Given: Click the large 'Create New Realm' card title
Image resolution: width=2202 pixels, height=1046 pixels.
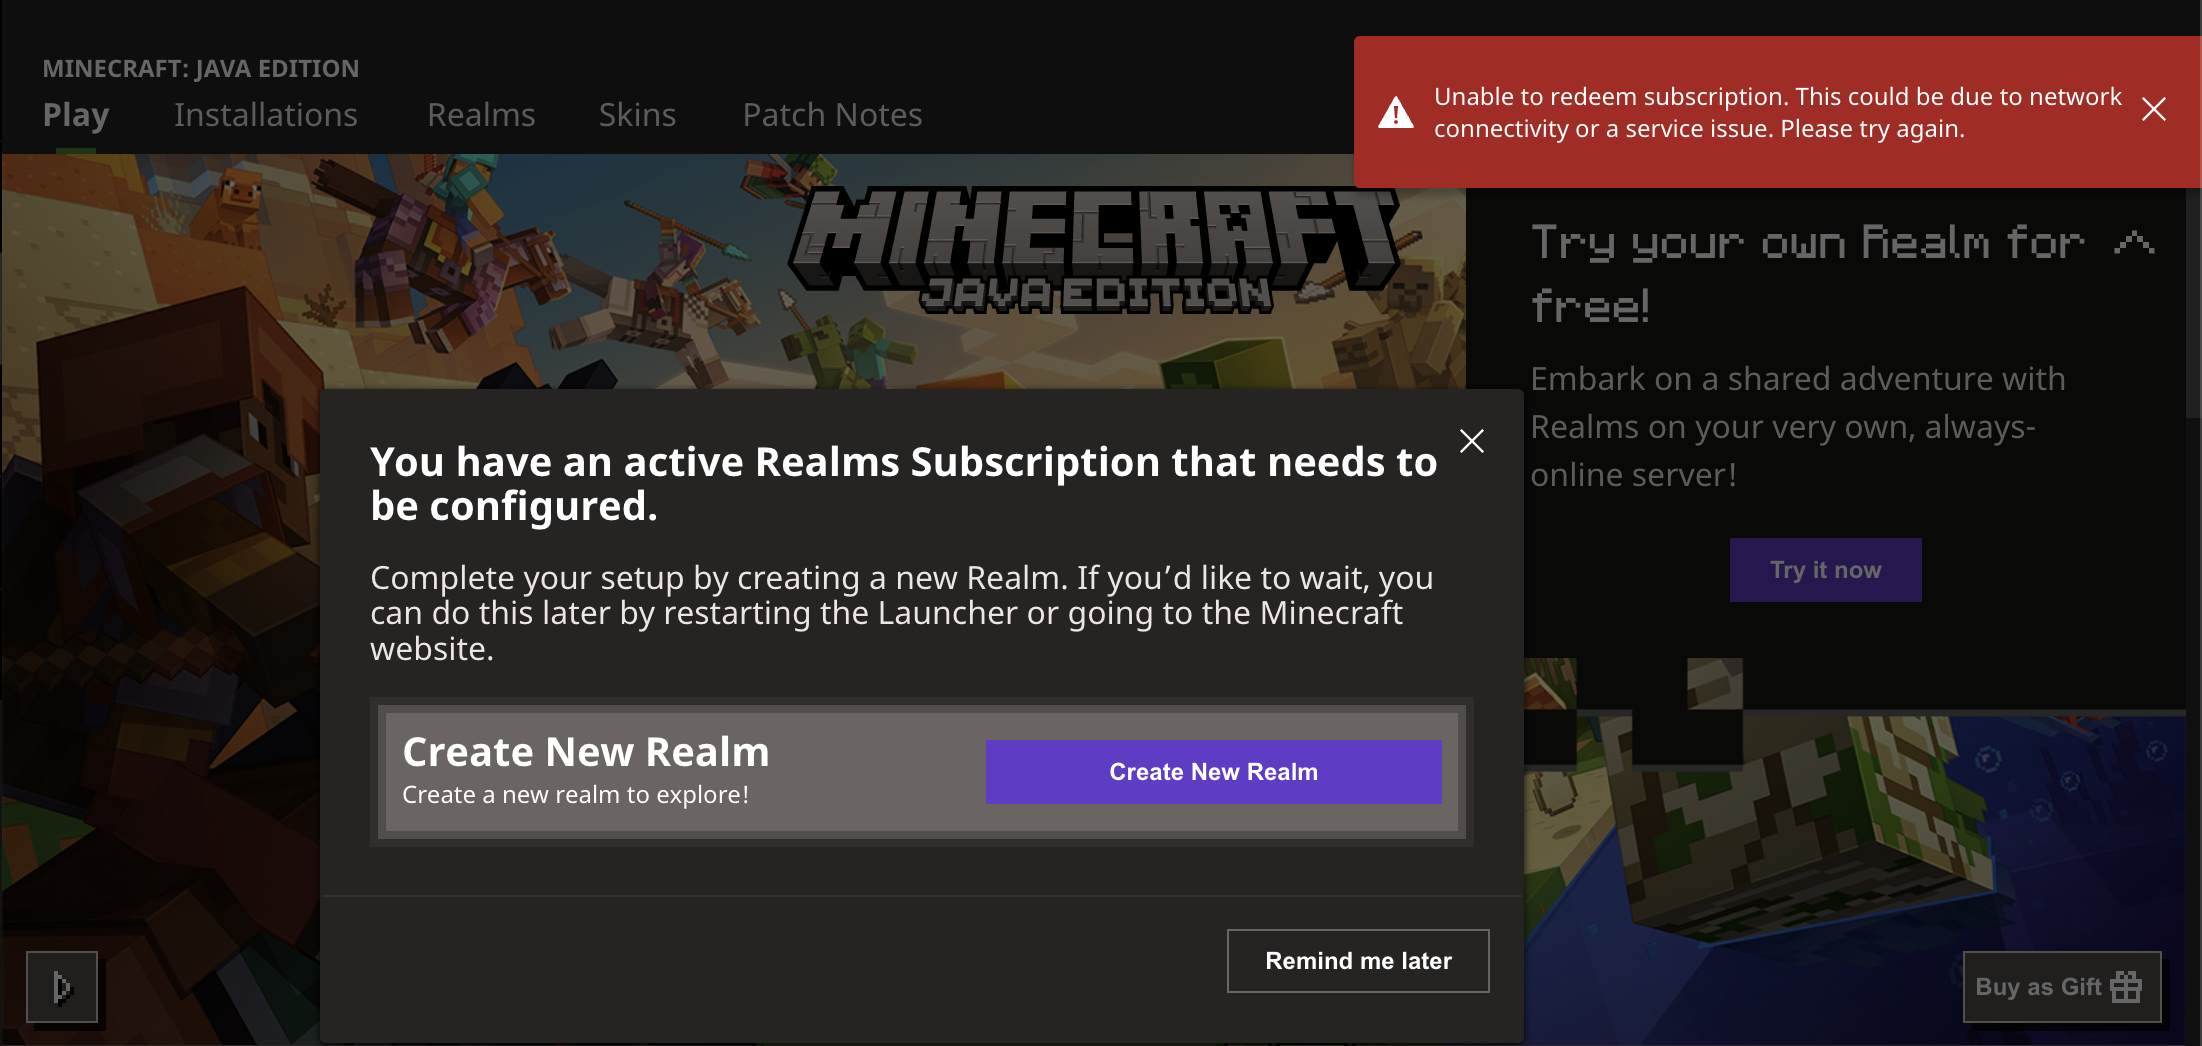Looking at the screenshot, I should [586, 752].
